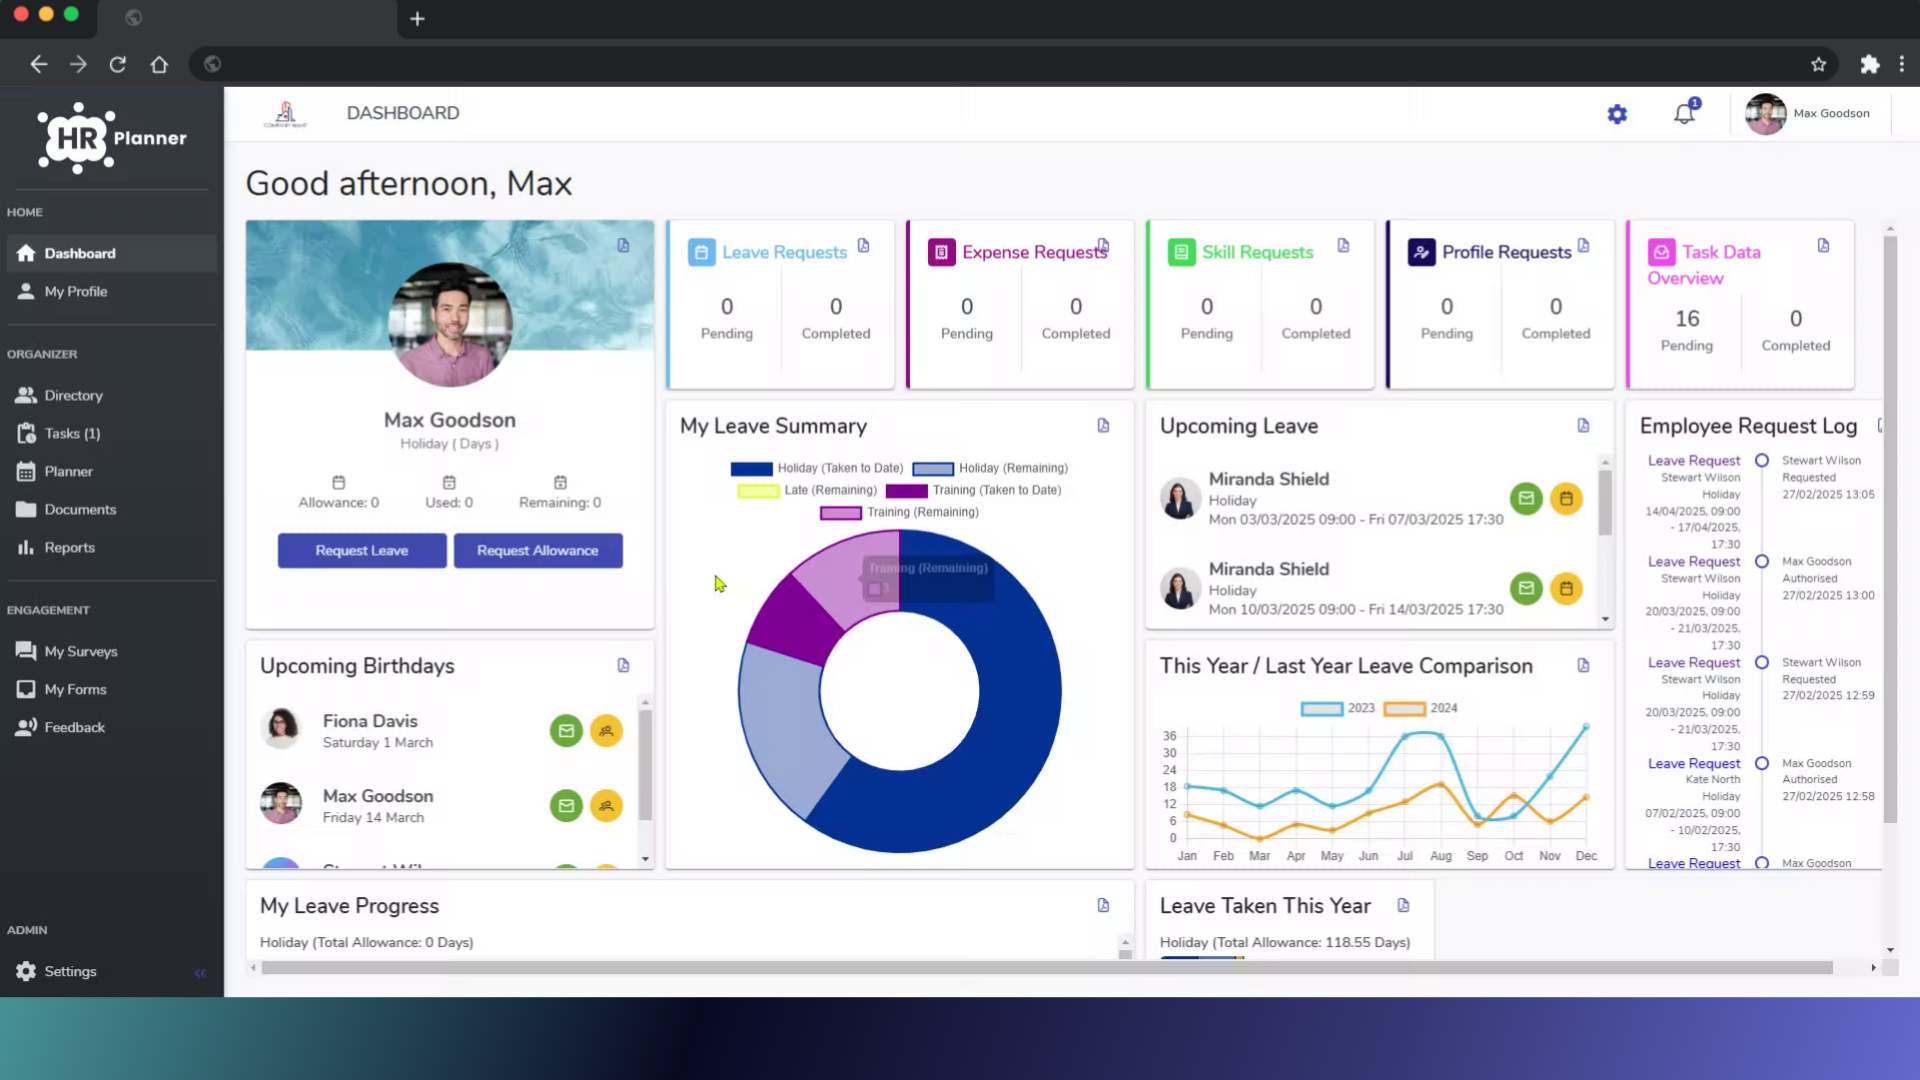The height and width of the screenshot is (1080, 1920).
Task: Open the first Leave Request log link
Action: coord(1694,460)
